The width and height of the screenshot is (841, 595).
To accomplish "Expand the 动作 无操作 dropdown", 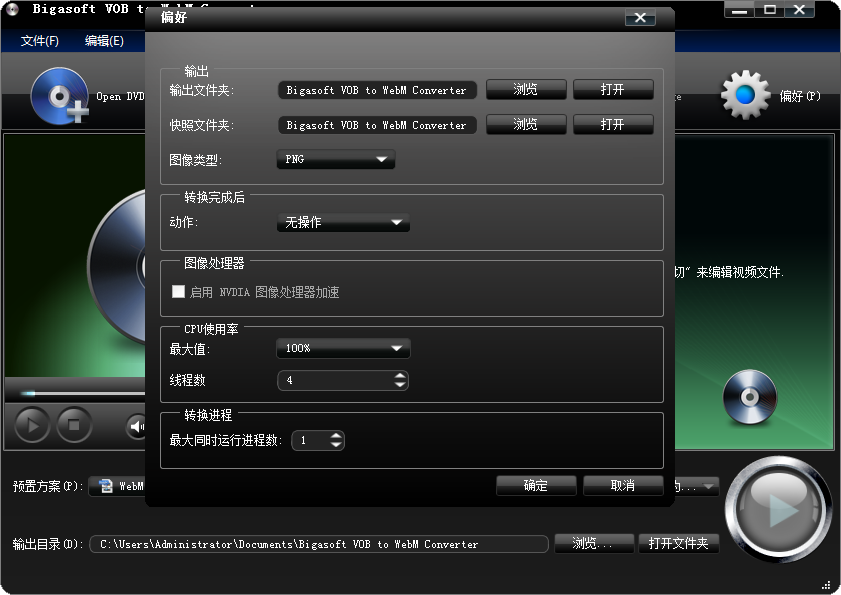I will pos(343,223).
